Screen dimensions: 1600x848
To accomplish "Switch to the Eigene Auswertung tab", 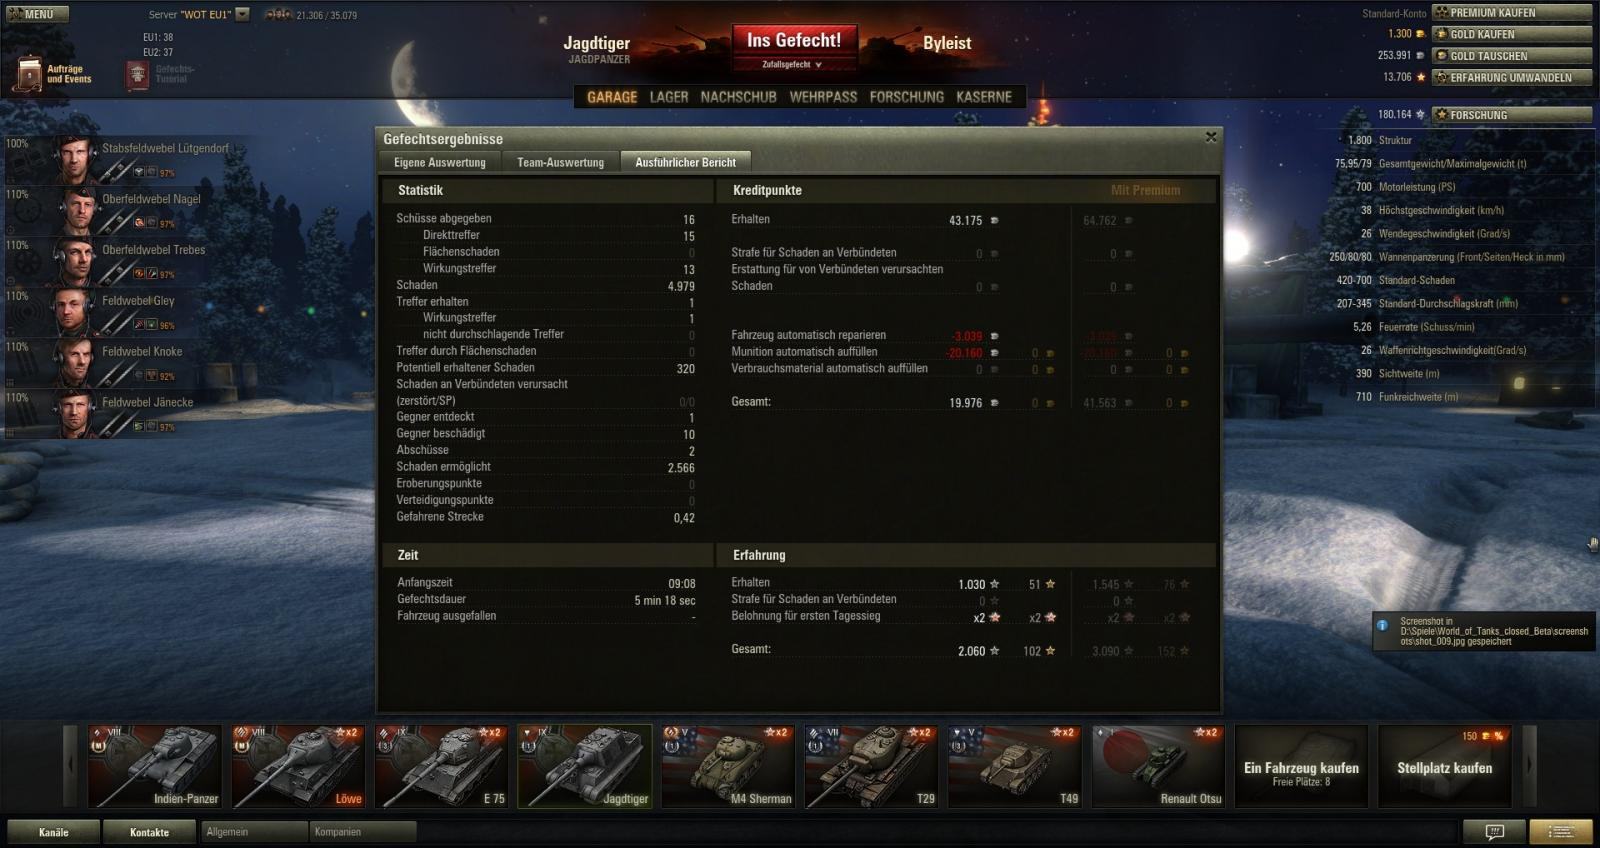I will [439, 162].
